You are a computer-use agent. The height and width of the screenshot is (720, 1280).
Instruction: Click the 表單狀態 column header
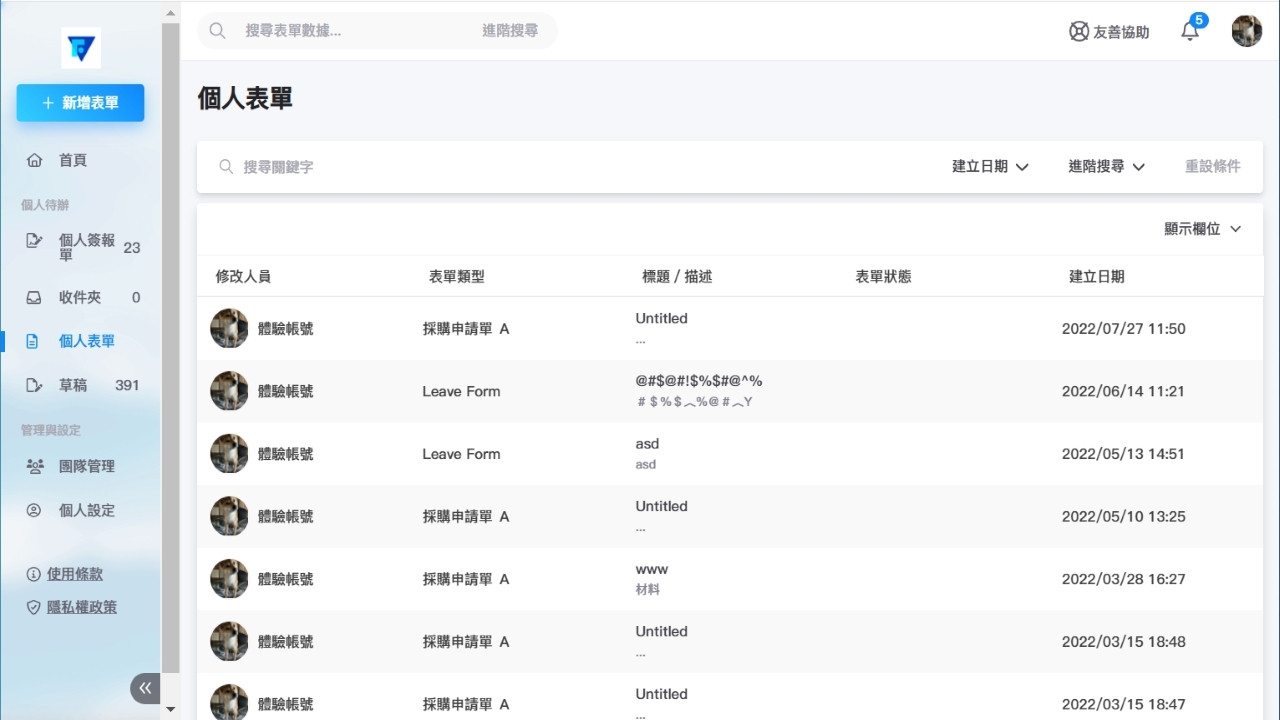(883, 277)
